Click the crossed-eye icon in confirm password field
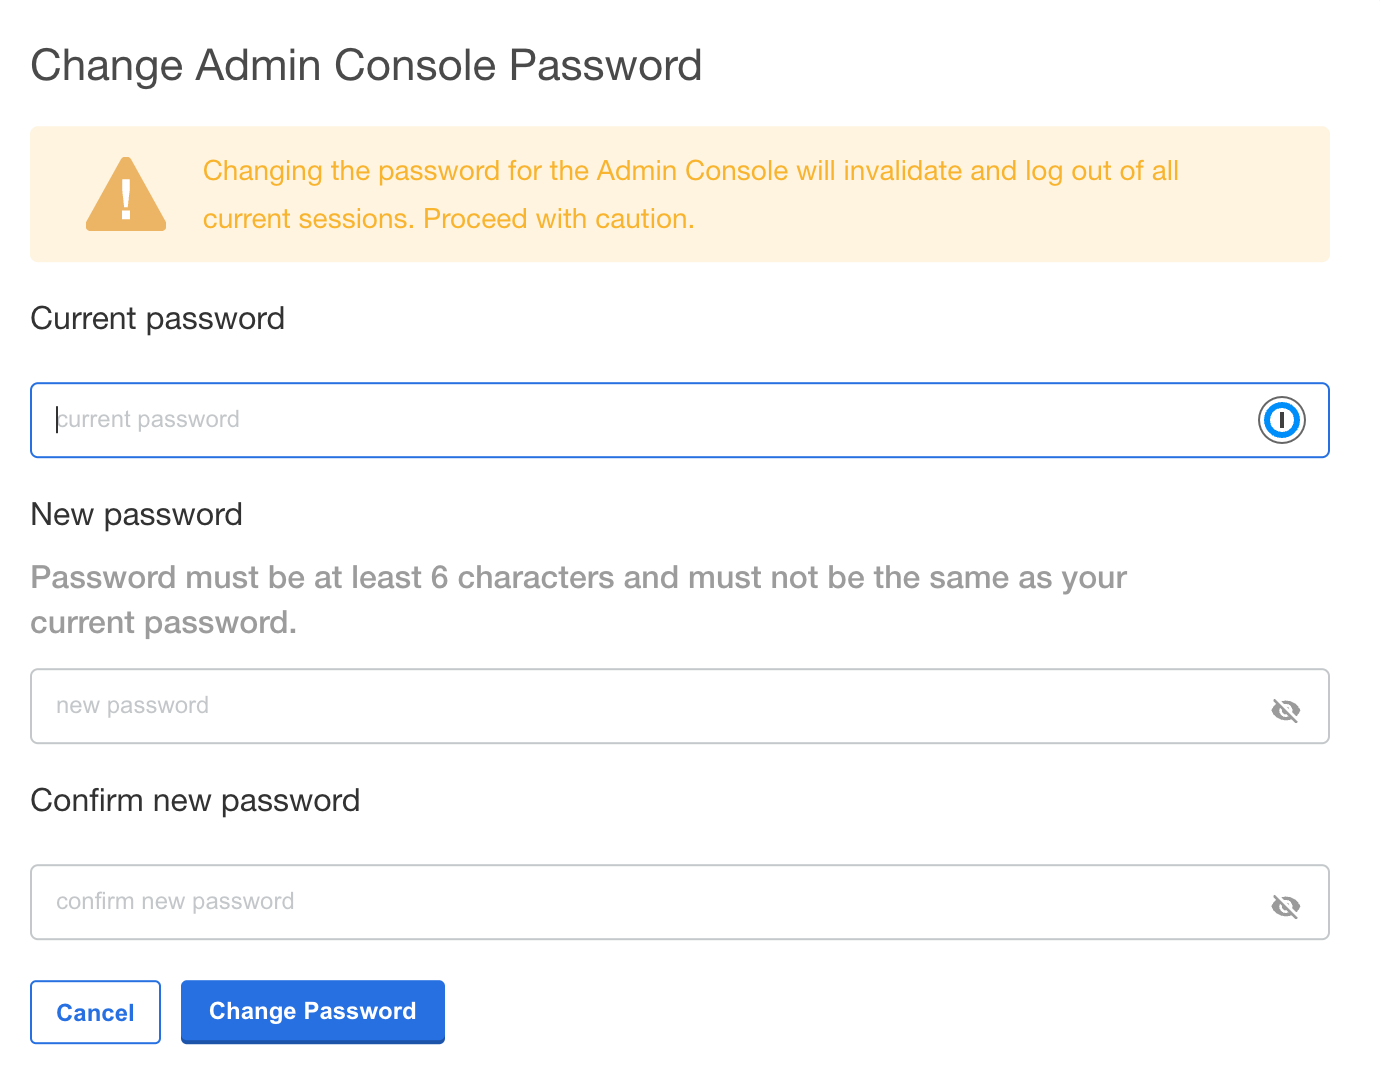This screenshot has width=1380, height=1082. coord(1286,905)
